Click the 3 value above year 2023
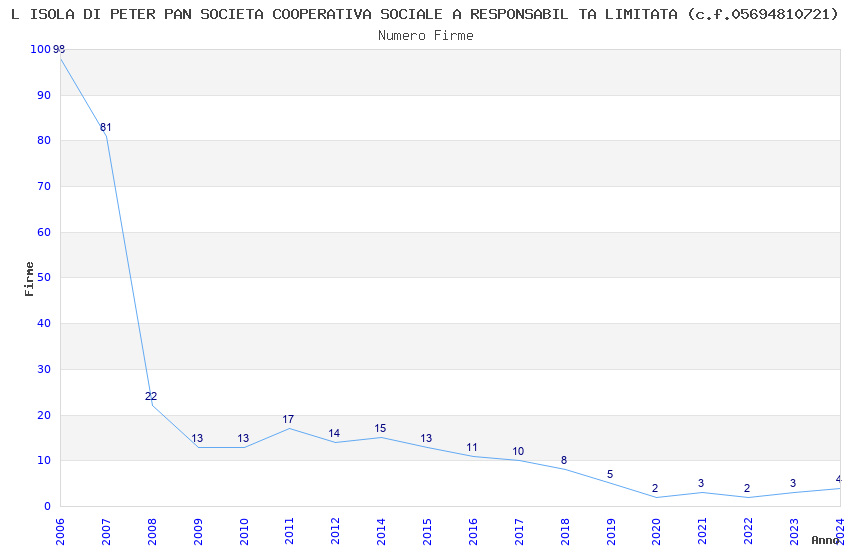 point(793,483)
